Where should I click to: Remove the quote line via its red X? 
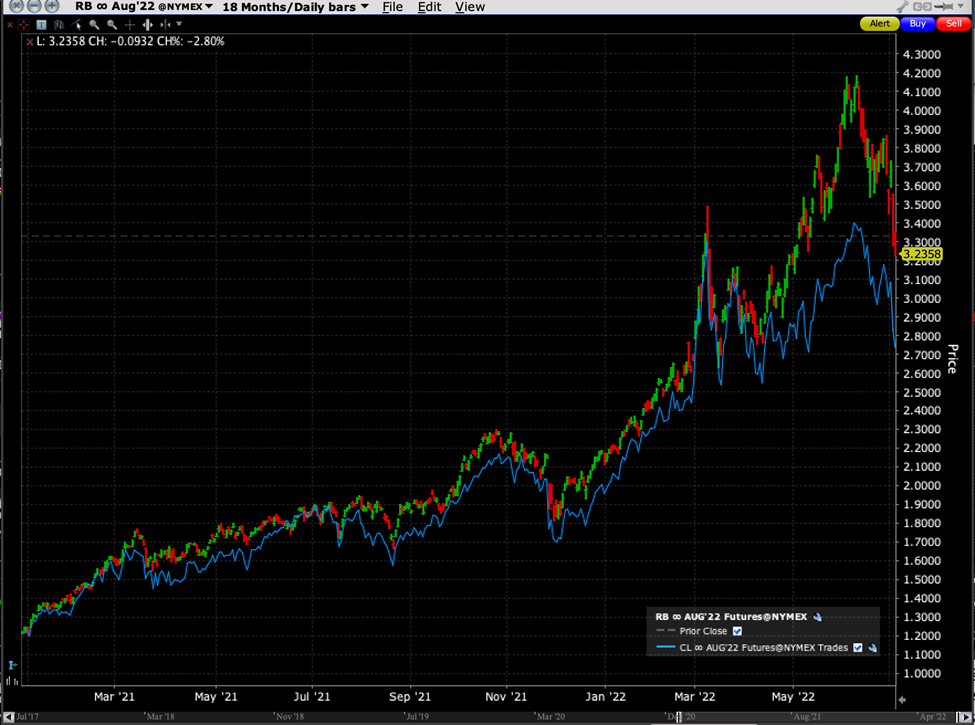coord(29,42)
